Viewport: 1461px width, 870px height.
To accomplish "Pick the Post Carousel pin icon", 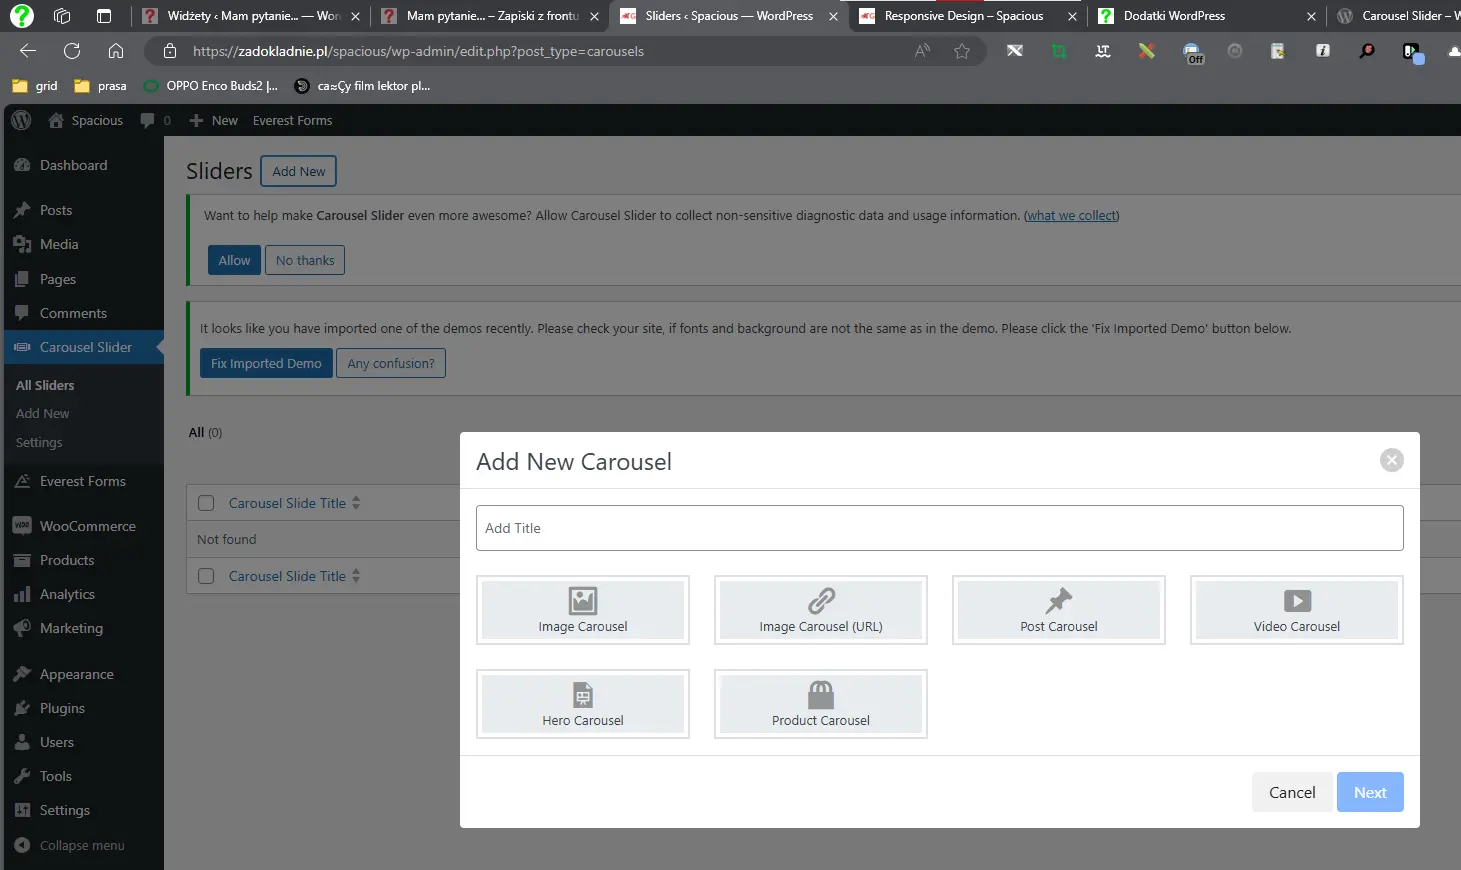I will pyautogui.click(x=1058, y=600).
